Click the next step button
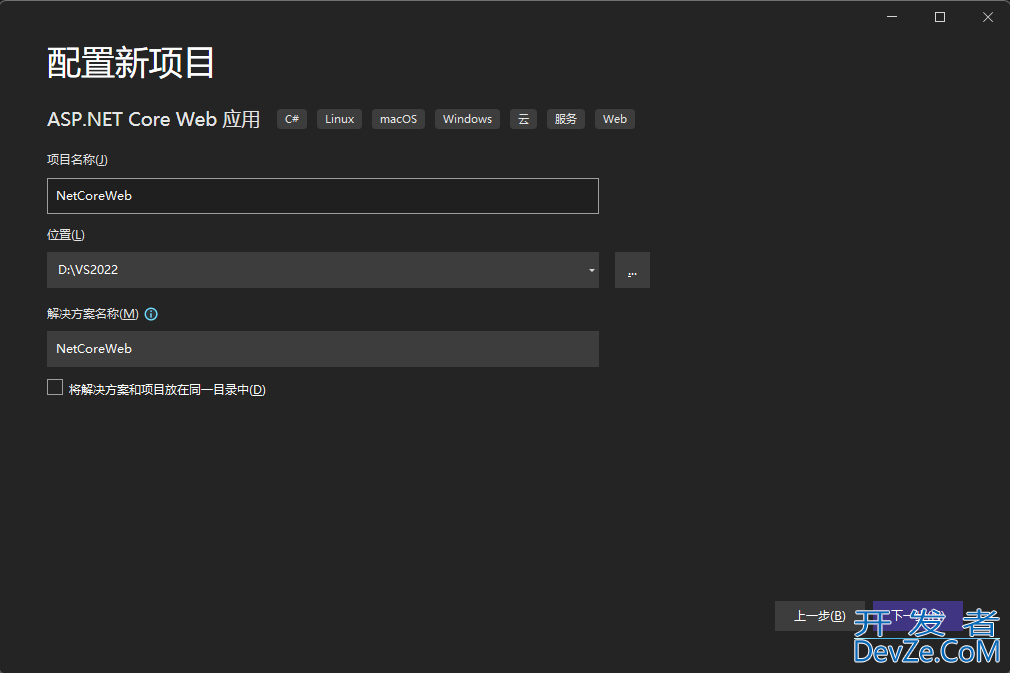This screenshot has width=1010, height=673. point(917,616)
